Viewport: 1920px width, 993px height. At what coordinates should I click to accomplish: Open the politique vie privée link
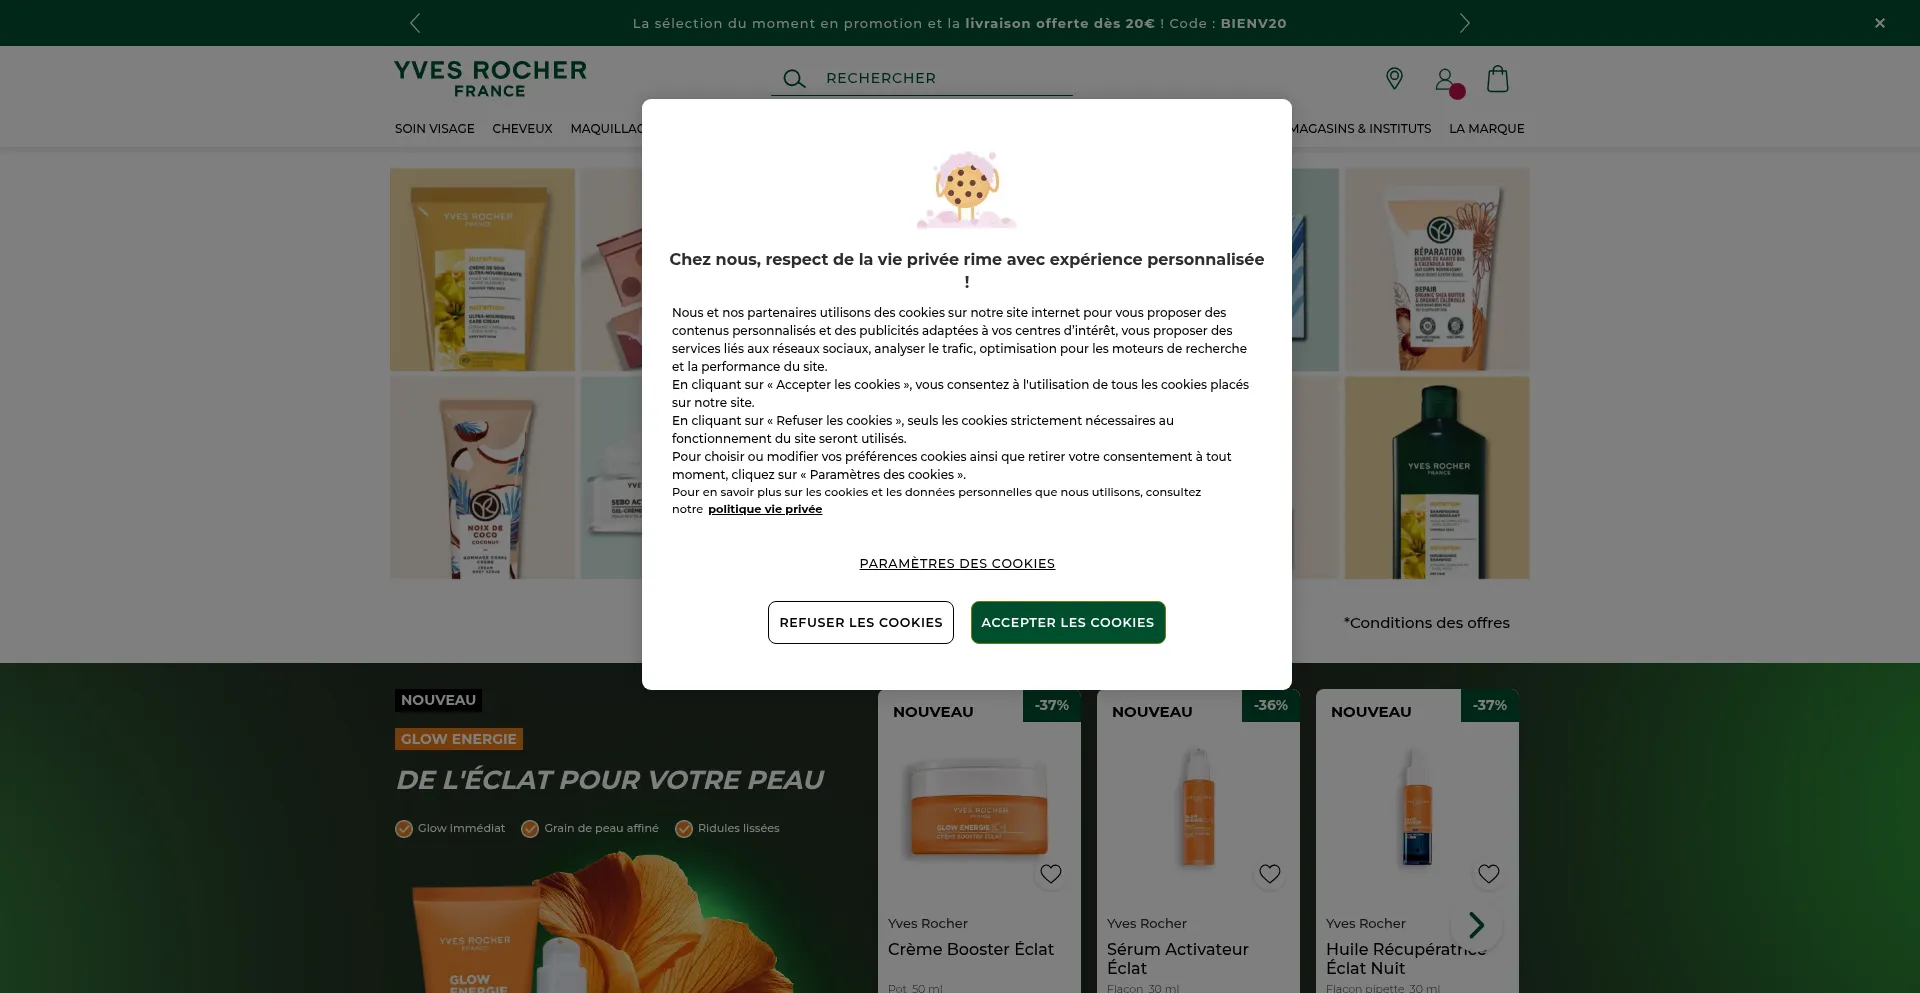pos(765,509)
